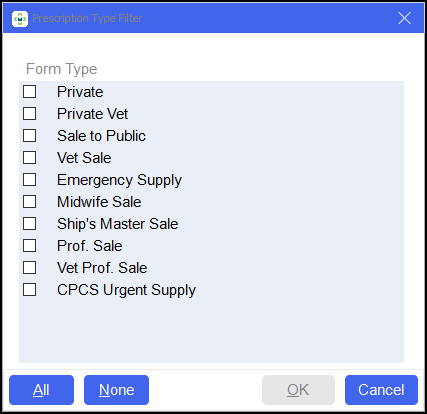
Task: Click the Form Type heading
Action: point(62,69)
